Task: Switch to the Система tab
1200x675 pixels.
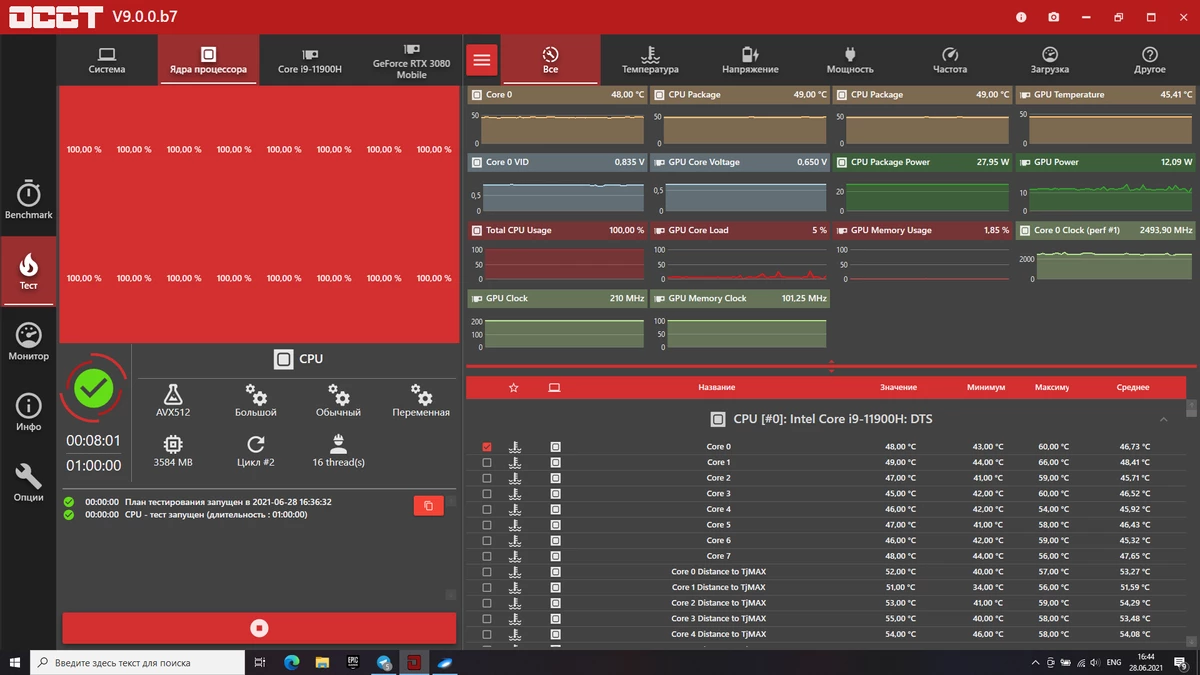Action: pyautogui.click(x=107, y=60)
